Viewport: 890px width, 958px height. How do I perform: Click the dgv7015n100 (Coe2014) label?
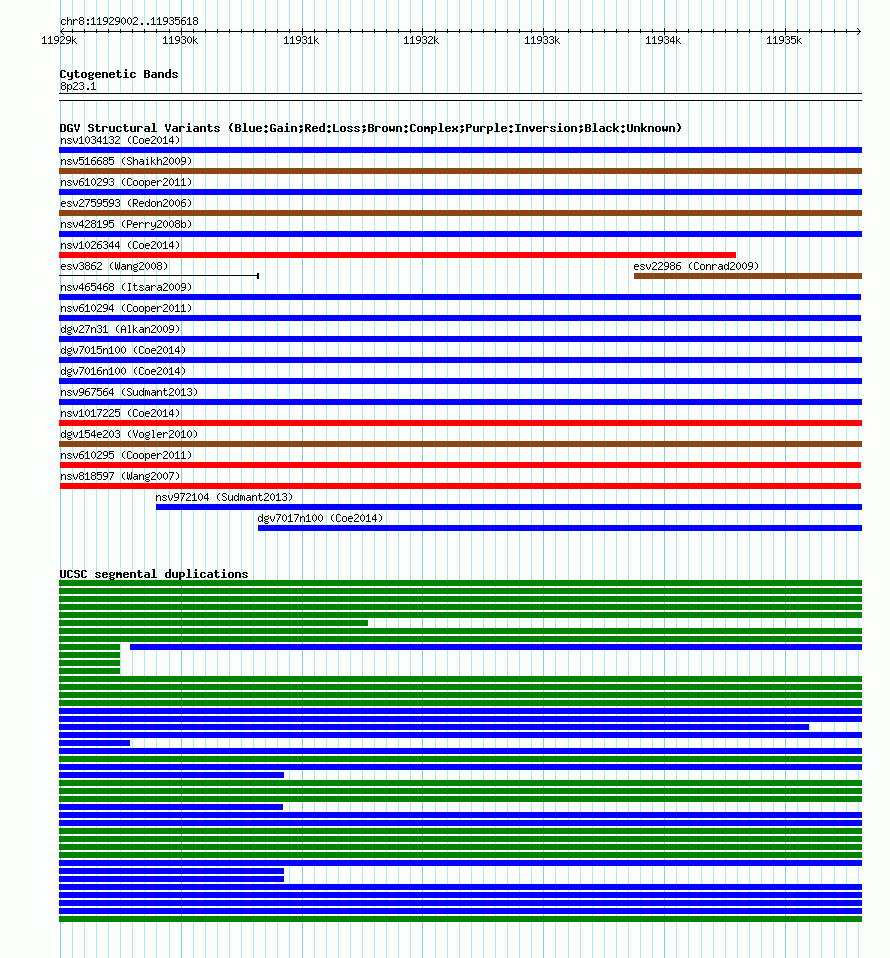point(123,350)
